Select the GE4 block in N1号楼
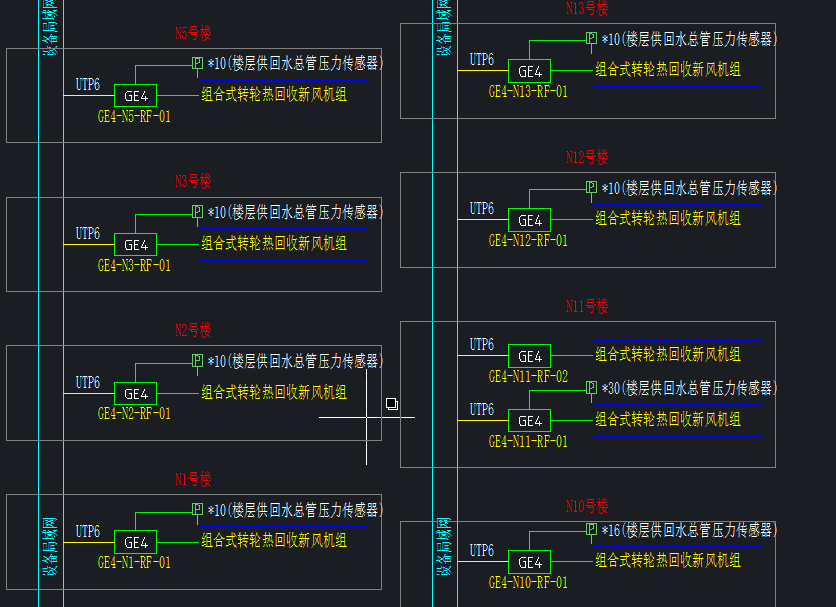This screenshot has width=836, height=607. click(135, 543)
